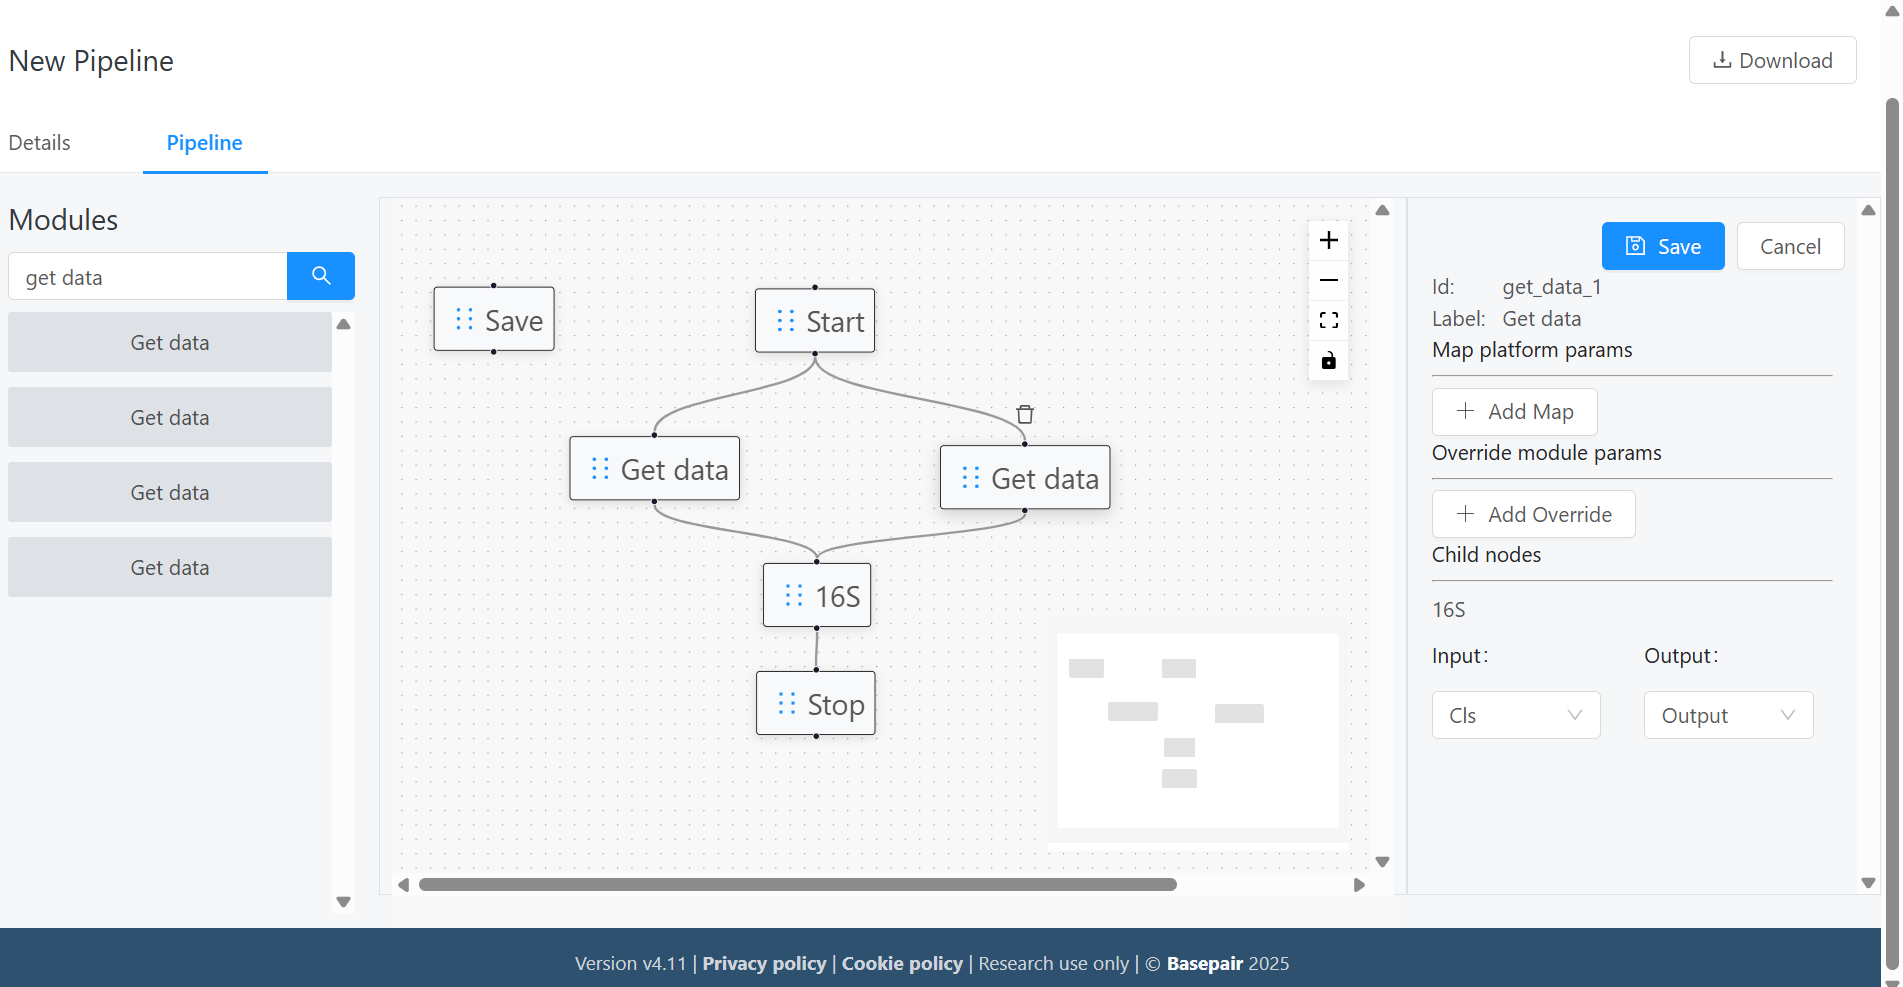The width and height of the screenshot is (1903, 987).
Task: Zoom in on the canvas with plus icon
Action: (1328, 240)
